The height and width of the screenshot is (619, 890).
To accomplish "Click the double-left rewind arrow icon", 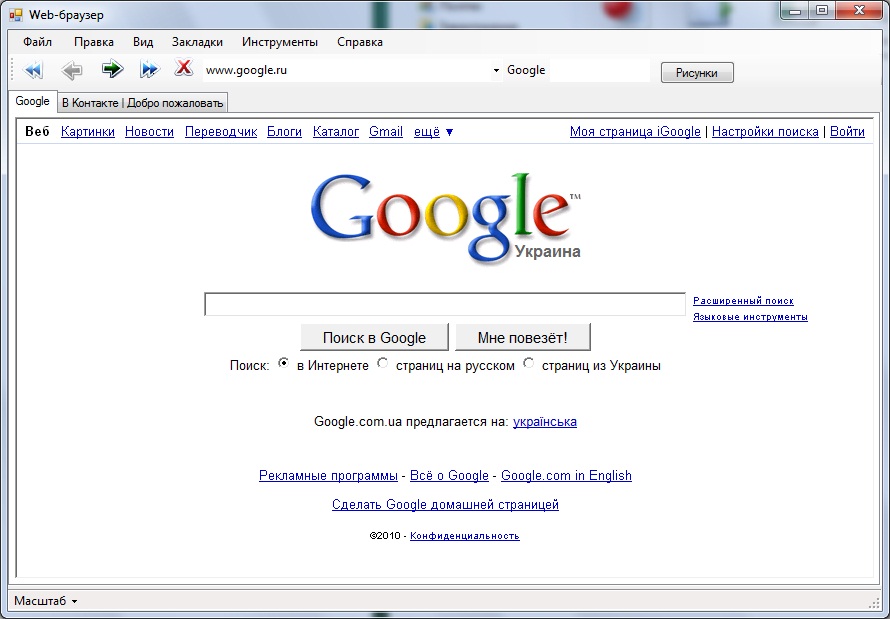I will click(x=33, y=70).
